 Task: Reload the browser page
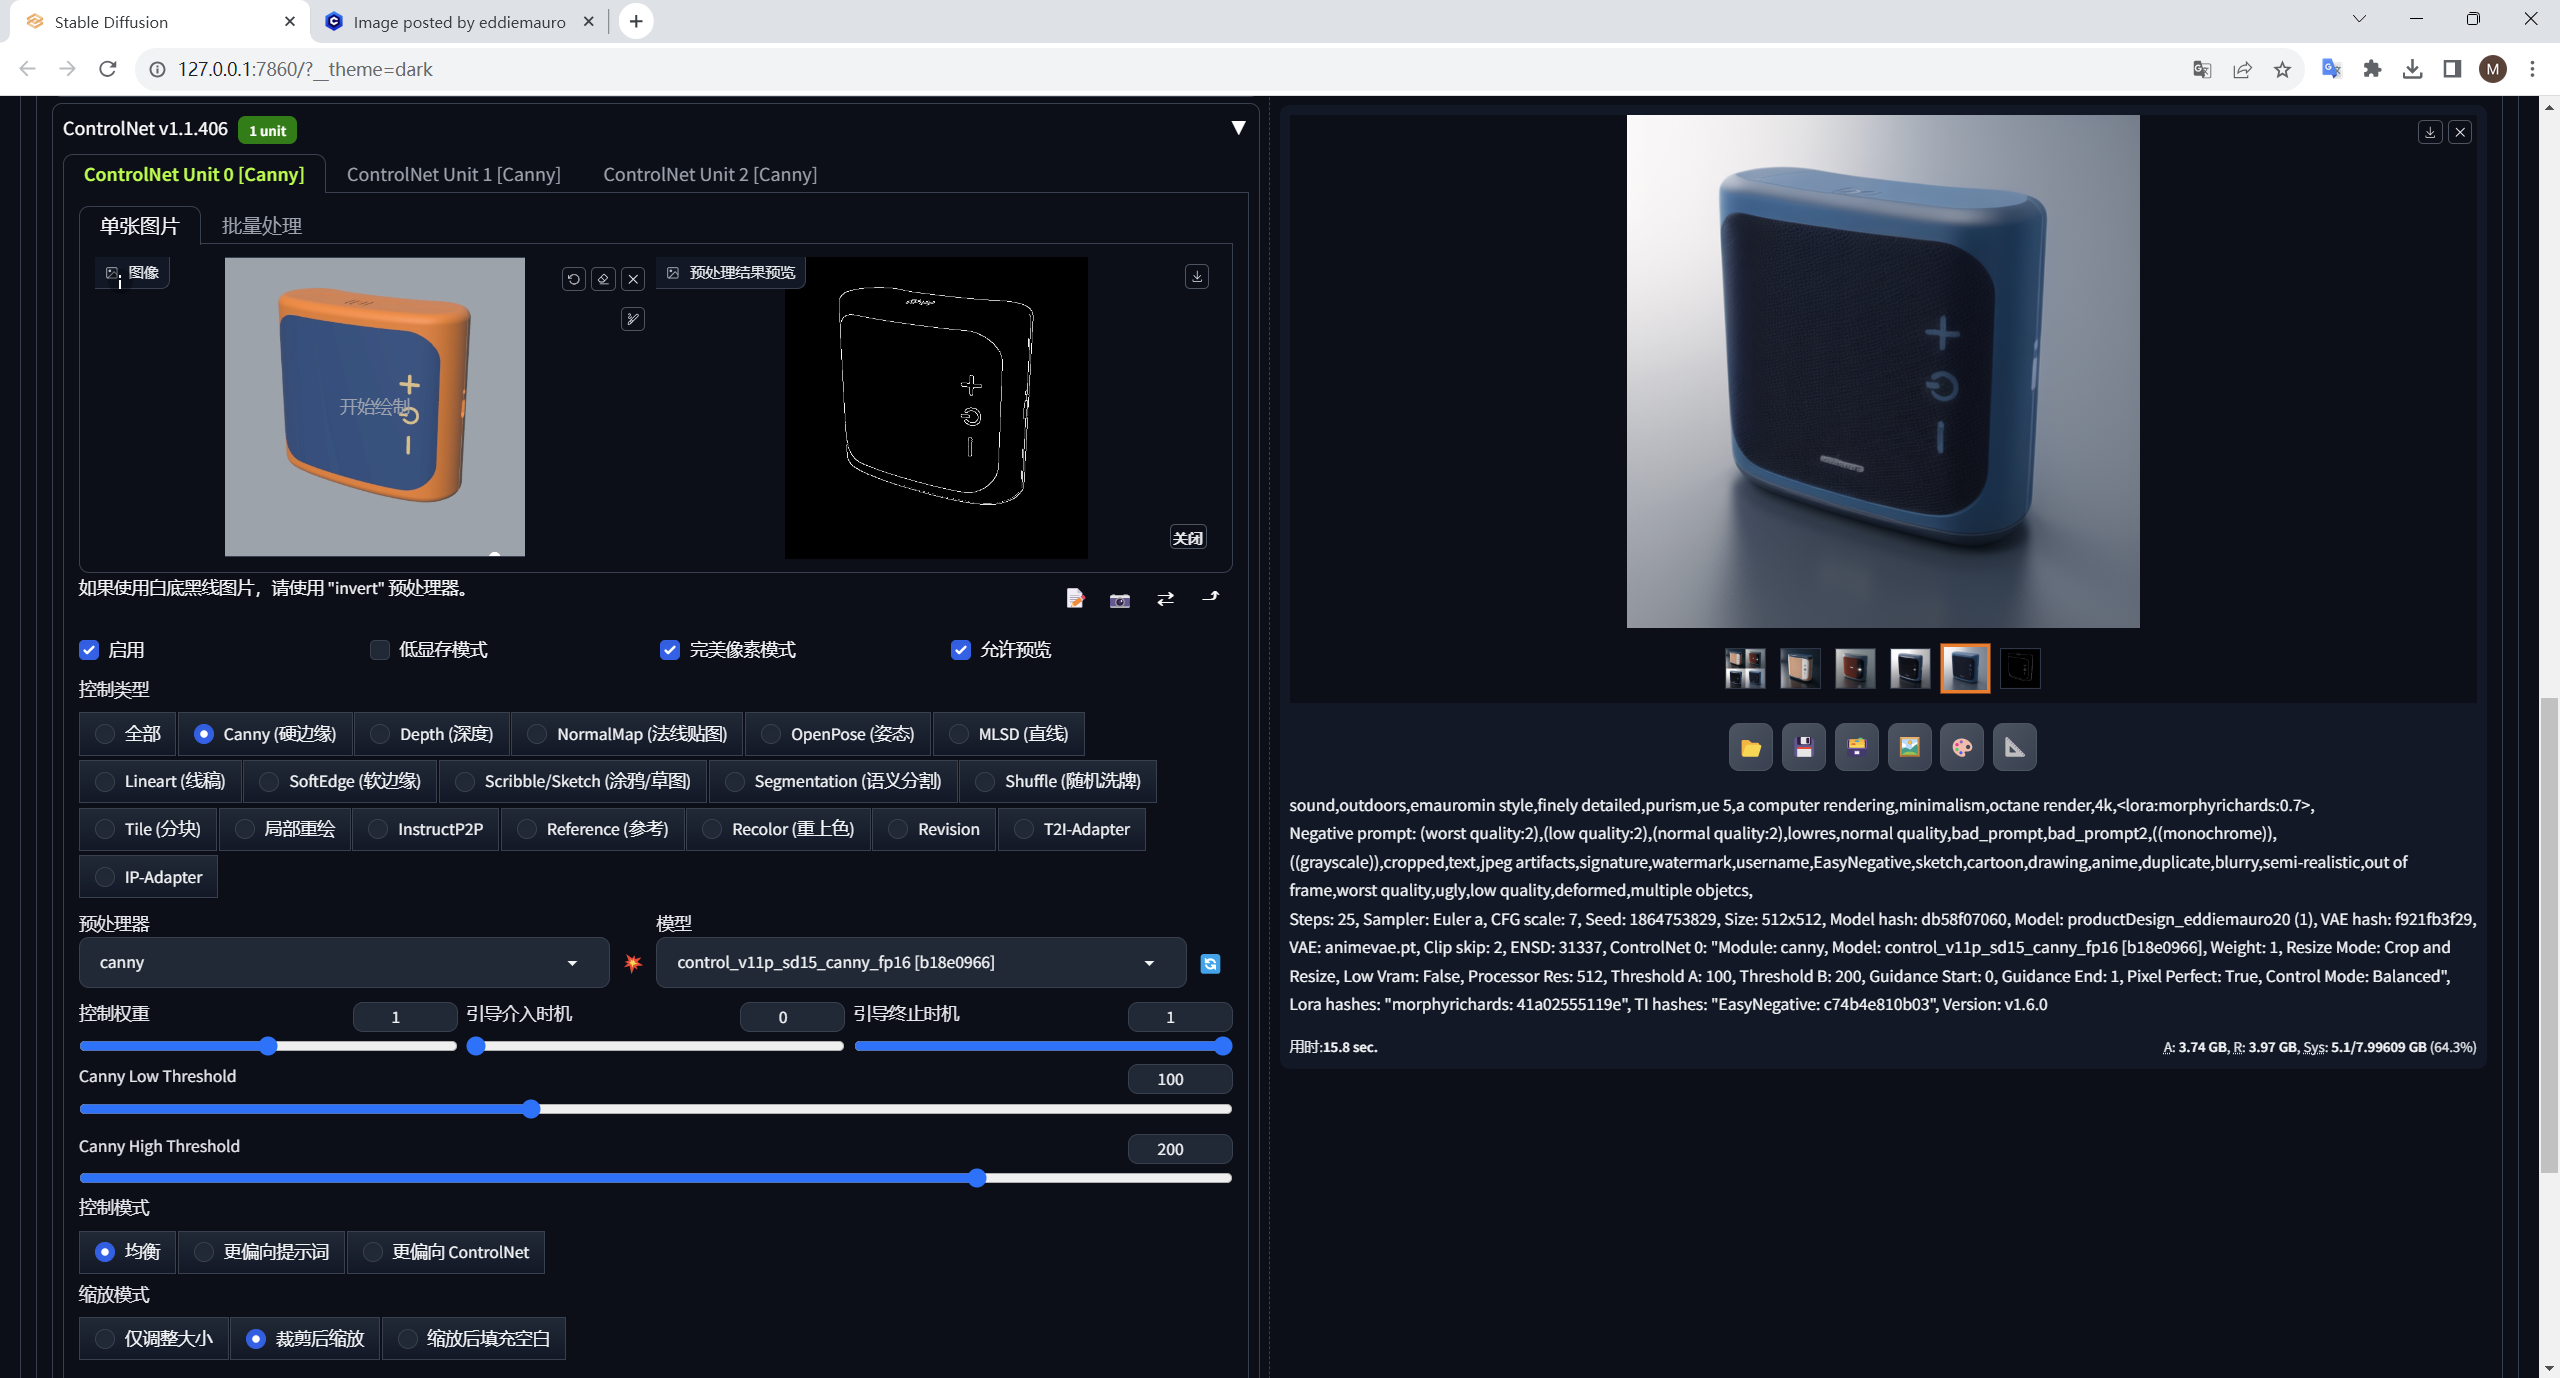pyautogui.click(x=108, y=69)
